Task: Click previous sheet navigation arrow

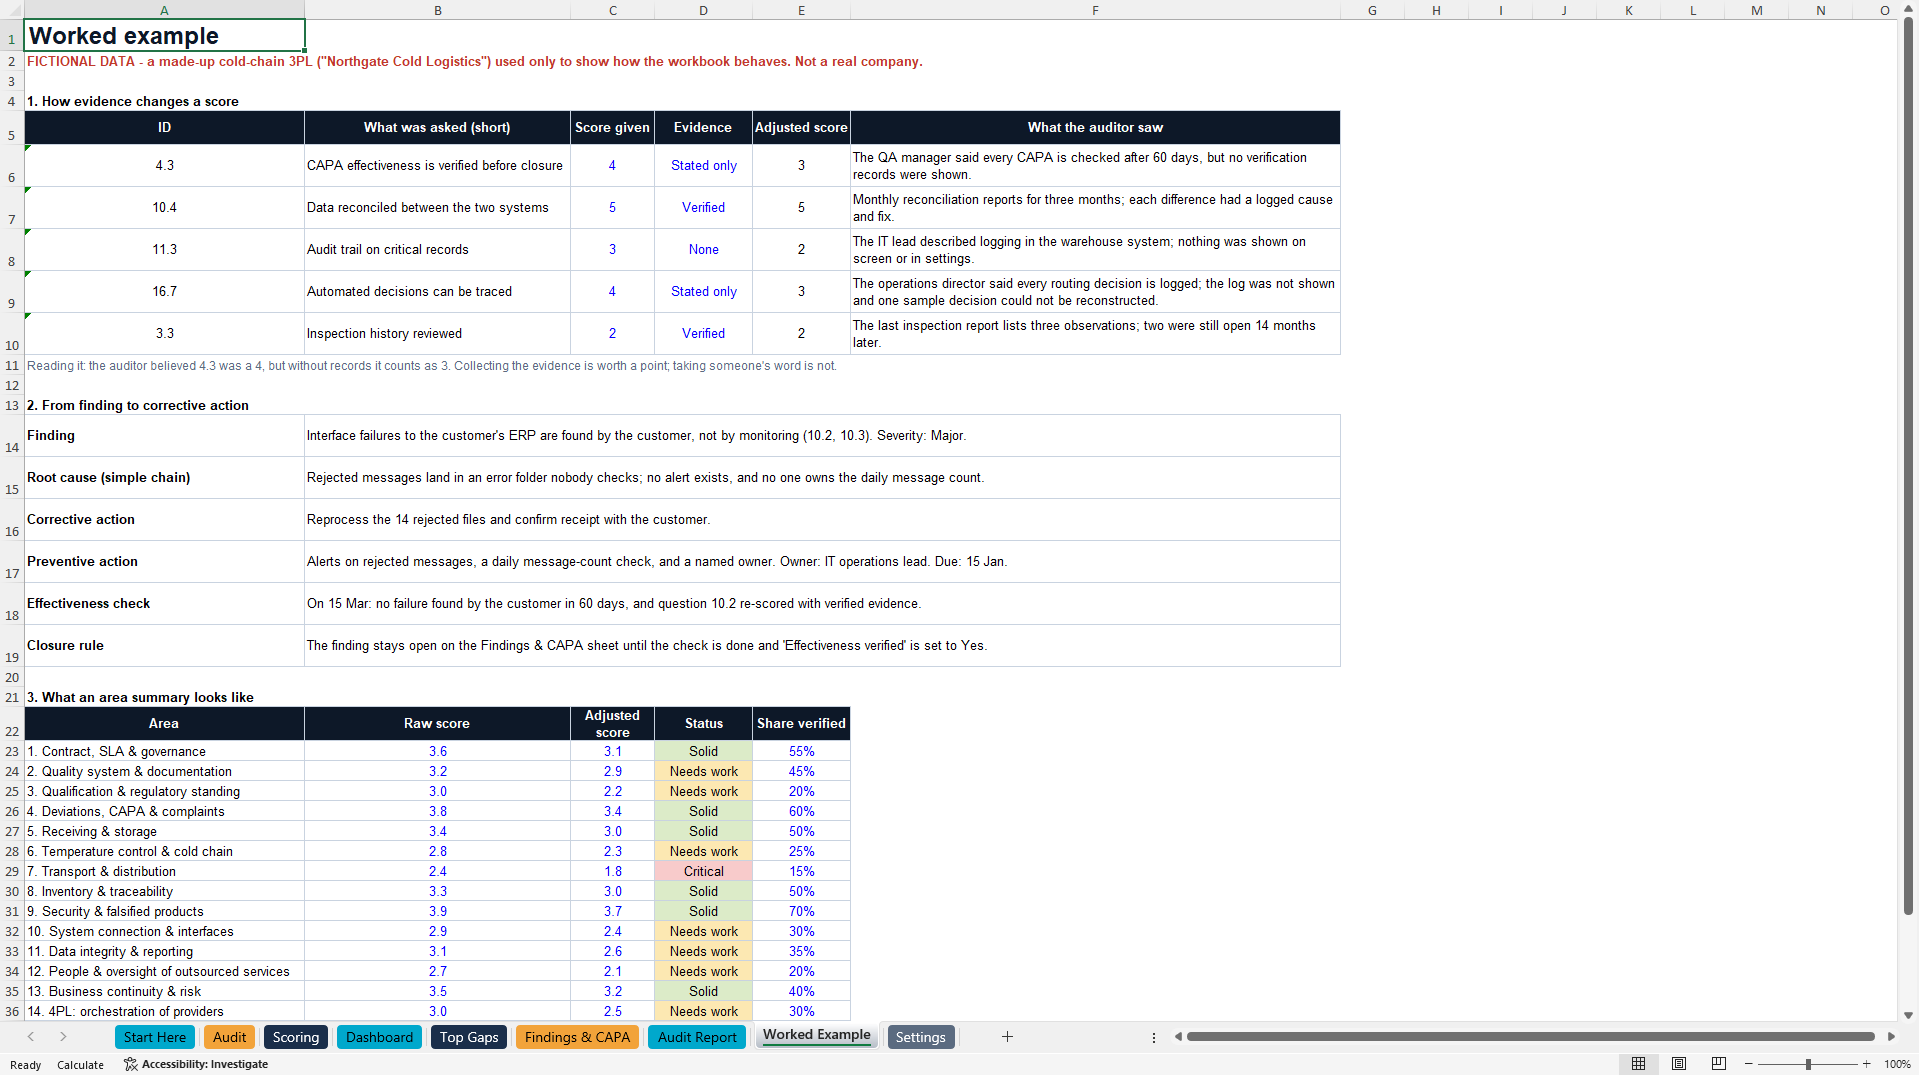Action: (x=31, y=1037)
